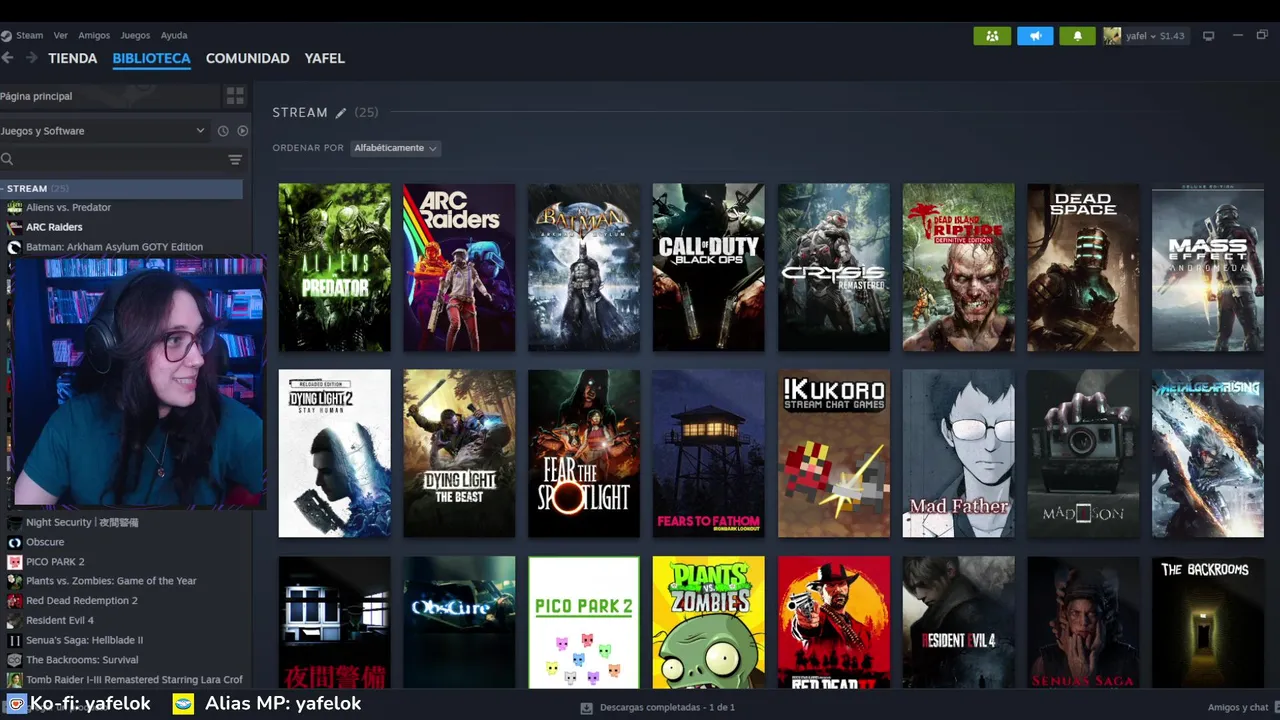Show recent activity clock filter
Viewport: 1280px width, 720px height.
click(223, 131)
